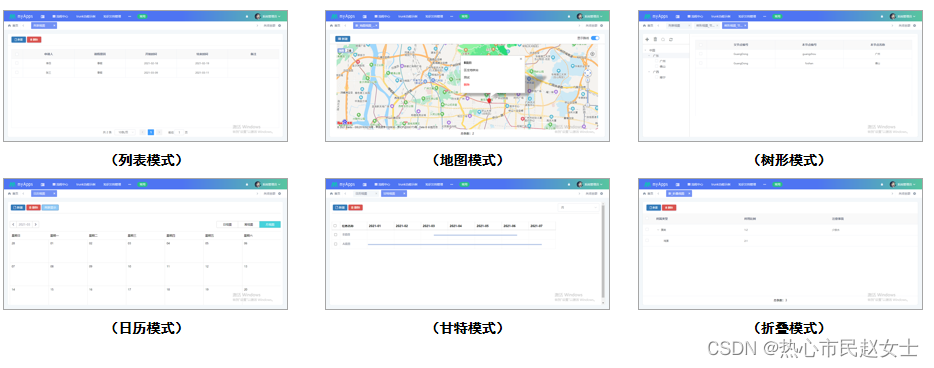Click the home icon in 列表模式 tab bar
Screen dimensions: 934x368
point(9,26)
